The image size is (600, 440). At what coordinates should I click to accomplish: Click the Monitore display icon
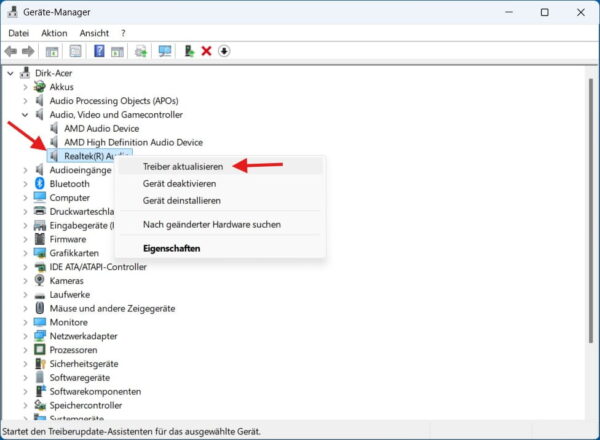39,322
